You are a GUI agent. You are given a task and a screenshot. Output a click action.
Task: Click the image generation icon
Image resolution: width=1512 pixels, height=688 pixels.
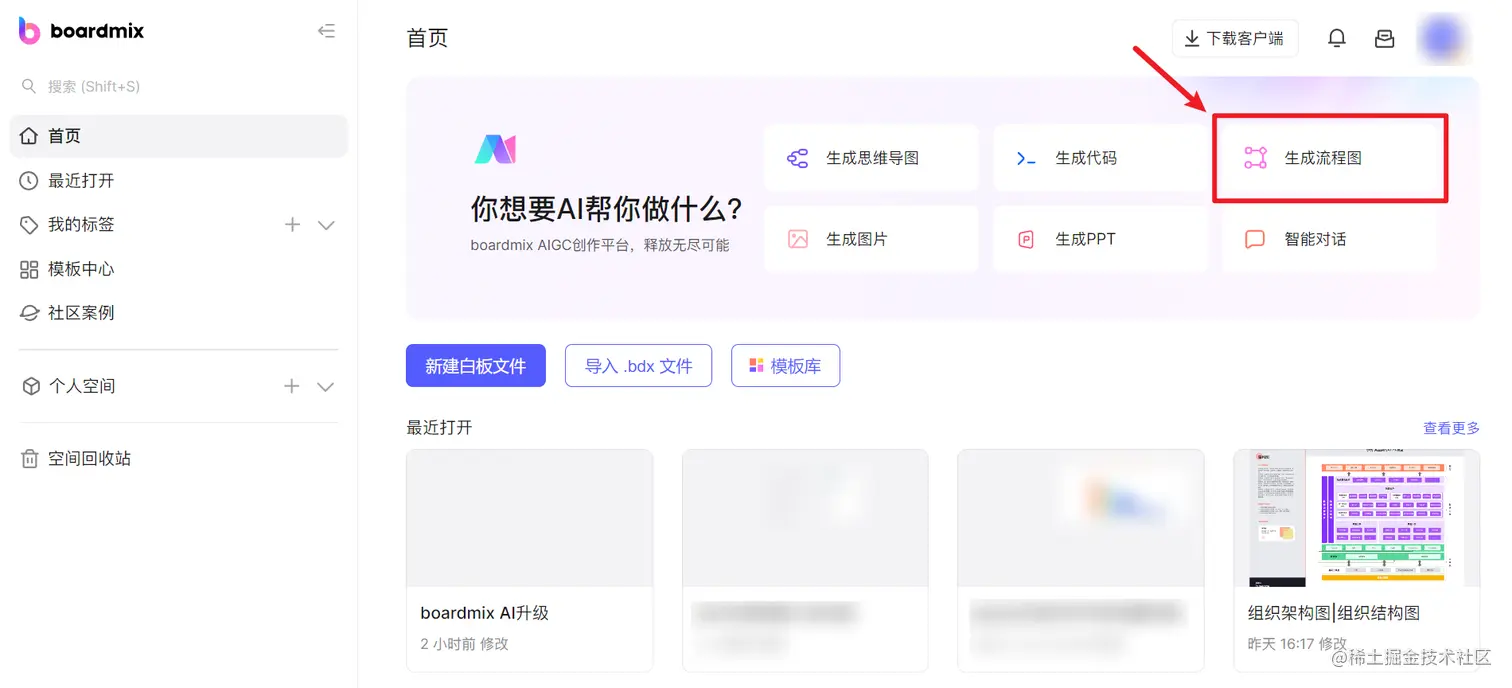pyautogui.click(x=798, y=239)
